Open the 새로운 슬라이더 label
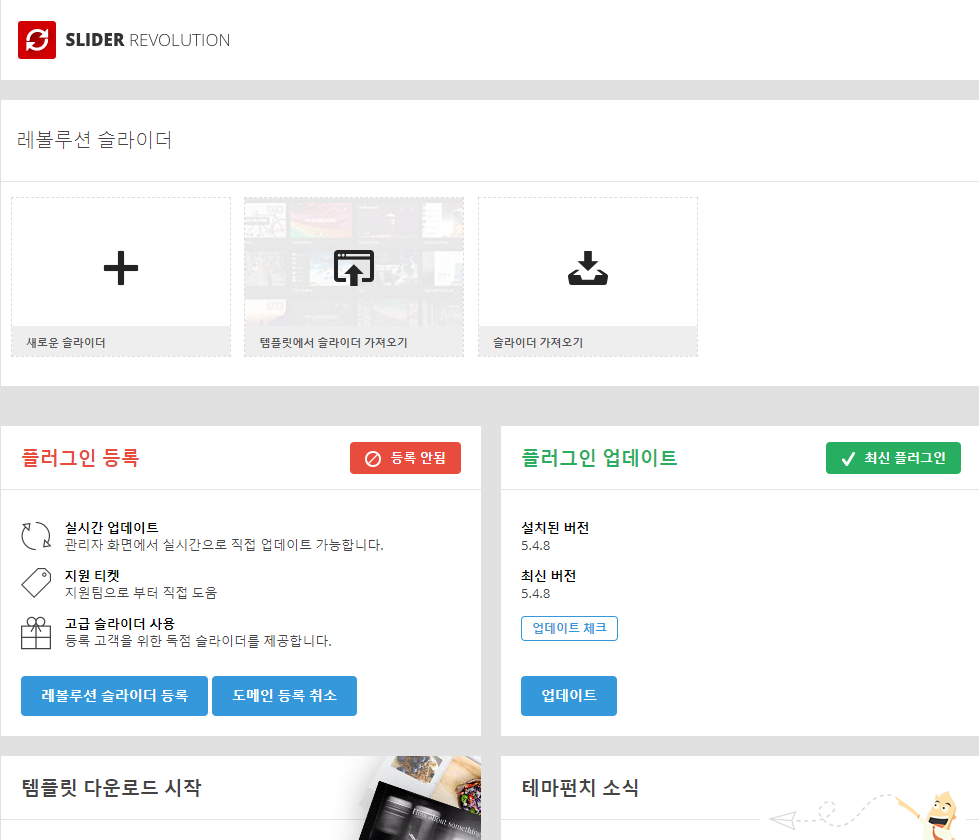 66,342
